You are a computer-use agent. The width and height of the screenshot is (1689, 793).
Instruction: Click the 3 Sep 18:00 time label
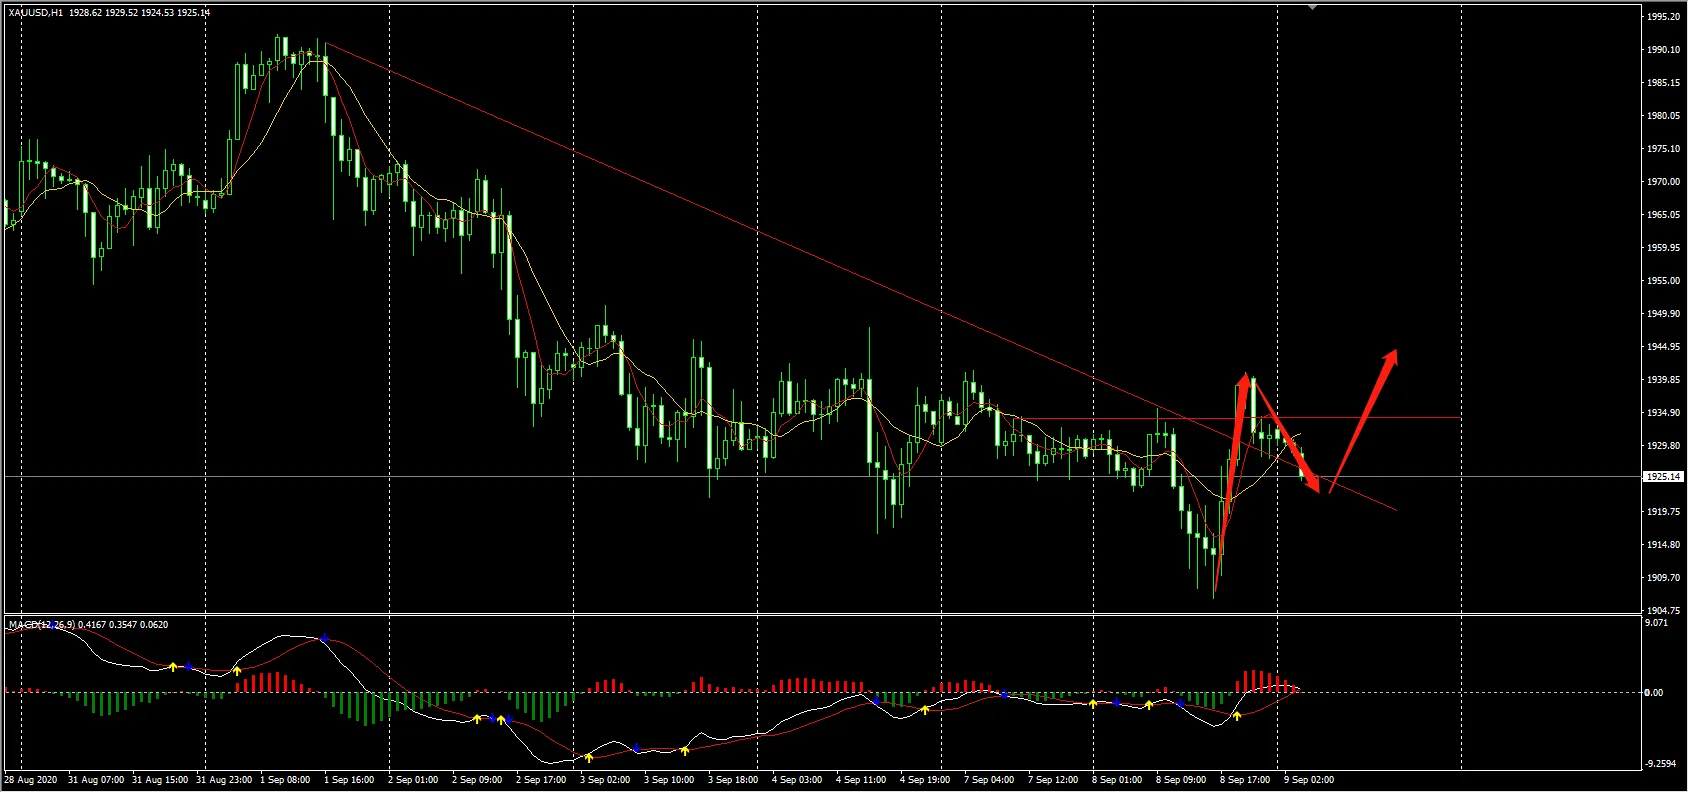pos(733,780)
